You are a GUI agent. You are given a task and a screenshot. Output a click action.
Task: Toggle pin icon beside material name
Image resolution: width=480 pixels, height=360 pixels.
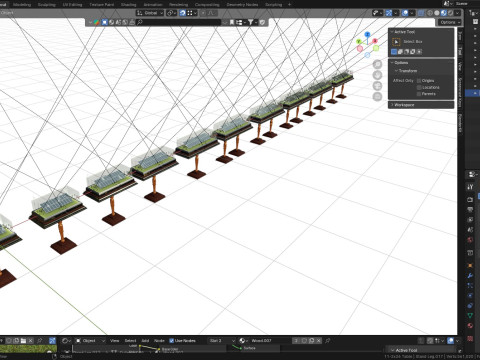[x=328, y=341]
